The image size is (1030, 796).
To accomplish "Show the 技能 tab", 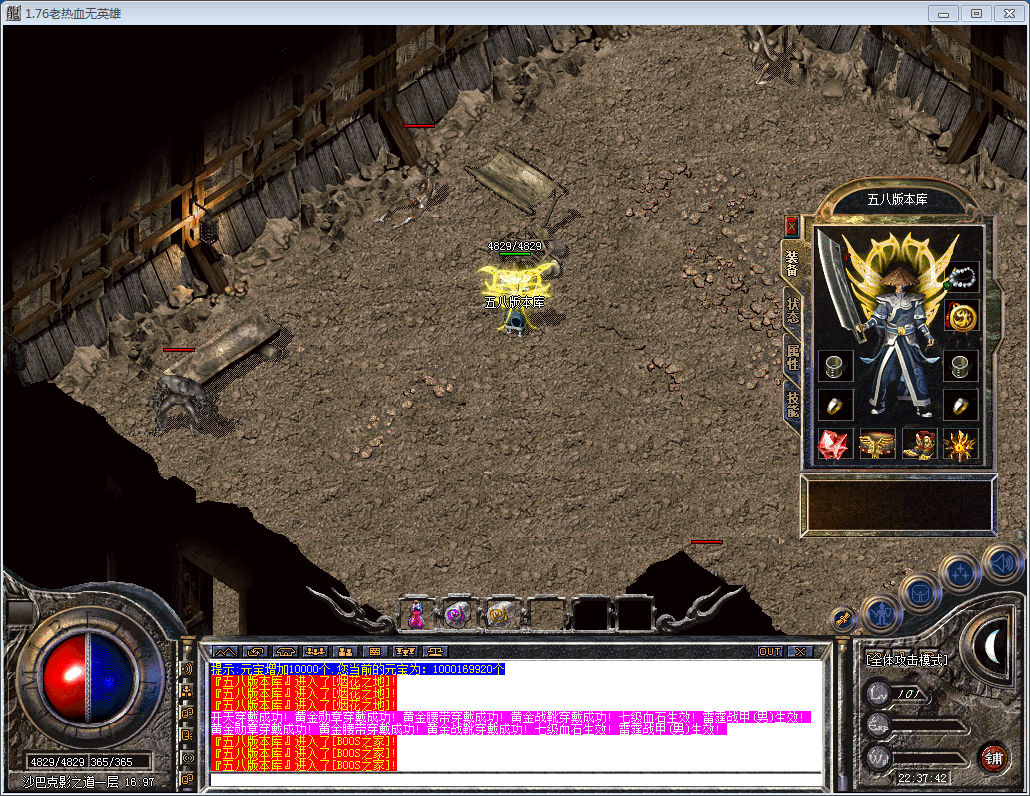I will coord(793,404).
